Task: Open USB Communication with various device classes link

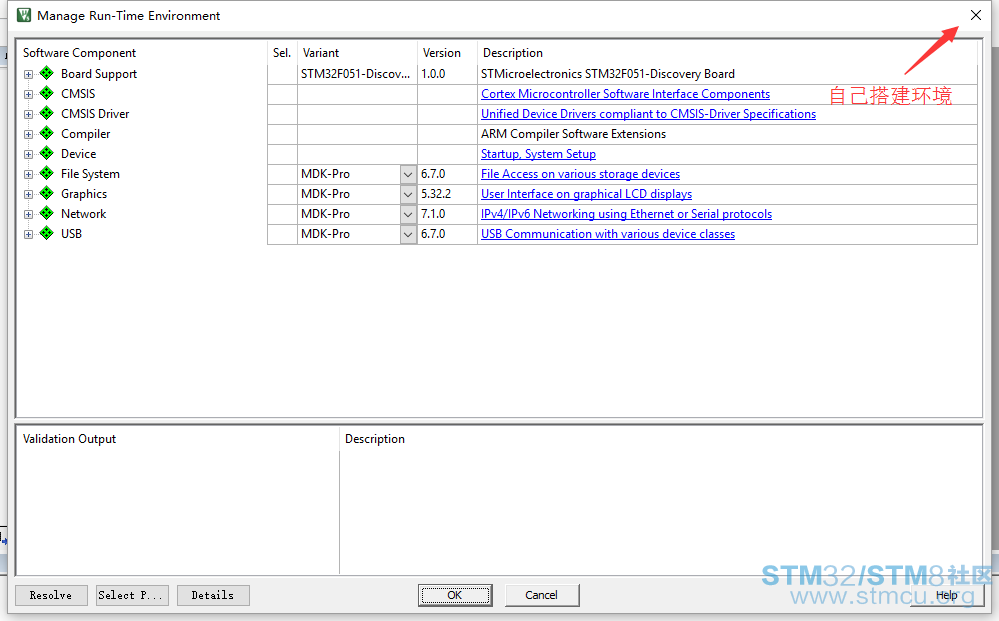Action: (608, 234)
